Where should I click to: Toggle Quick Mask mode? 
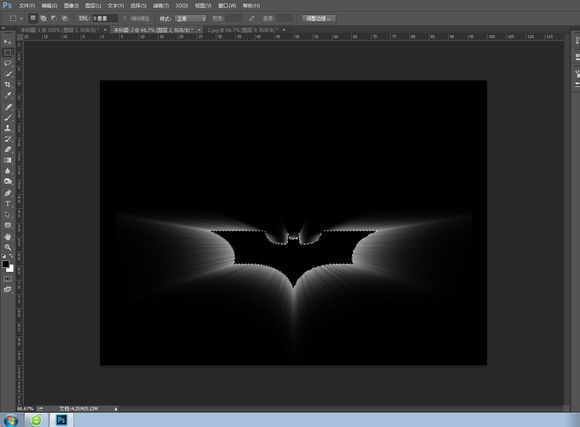coord(7,279)
